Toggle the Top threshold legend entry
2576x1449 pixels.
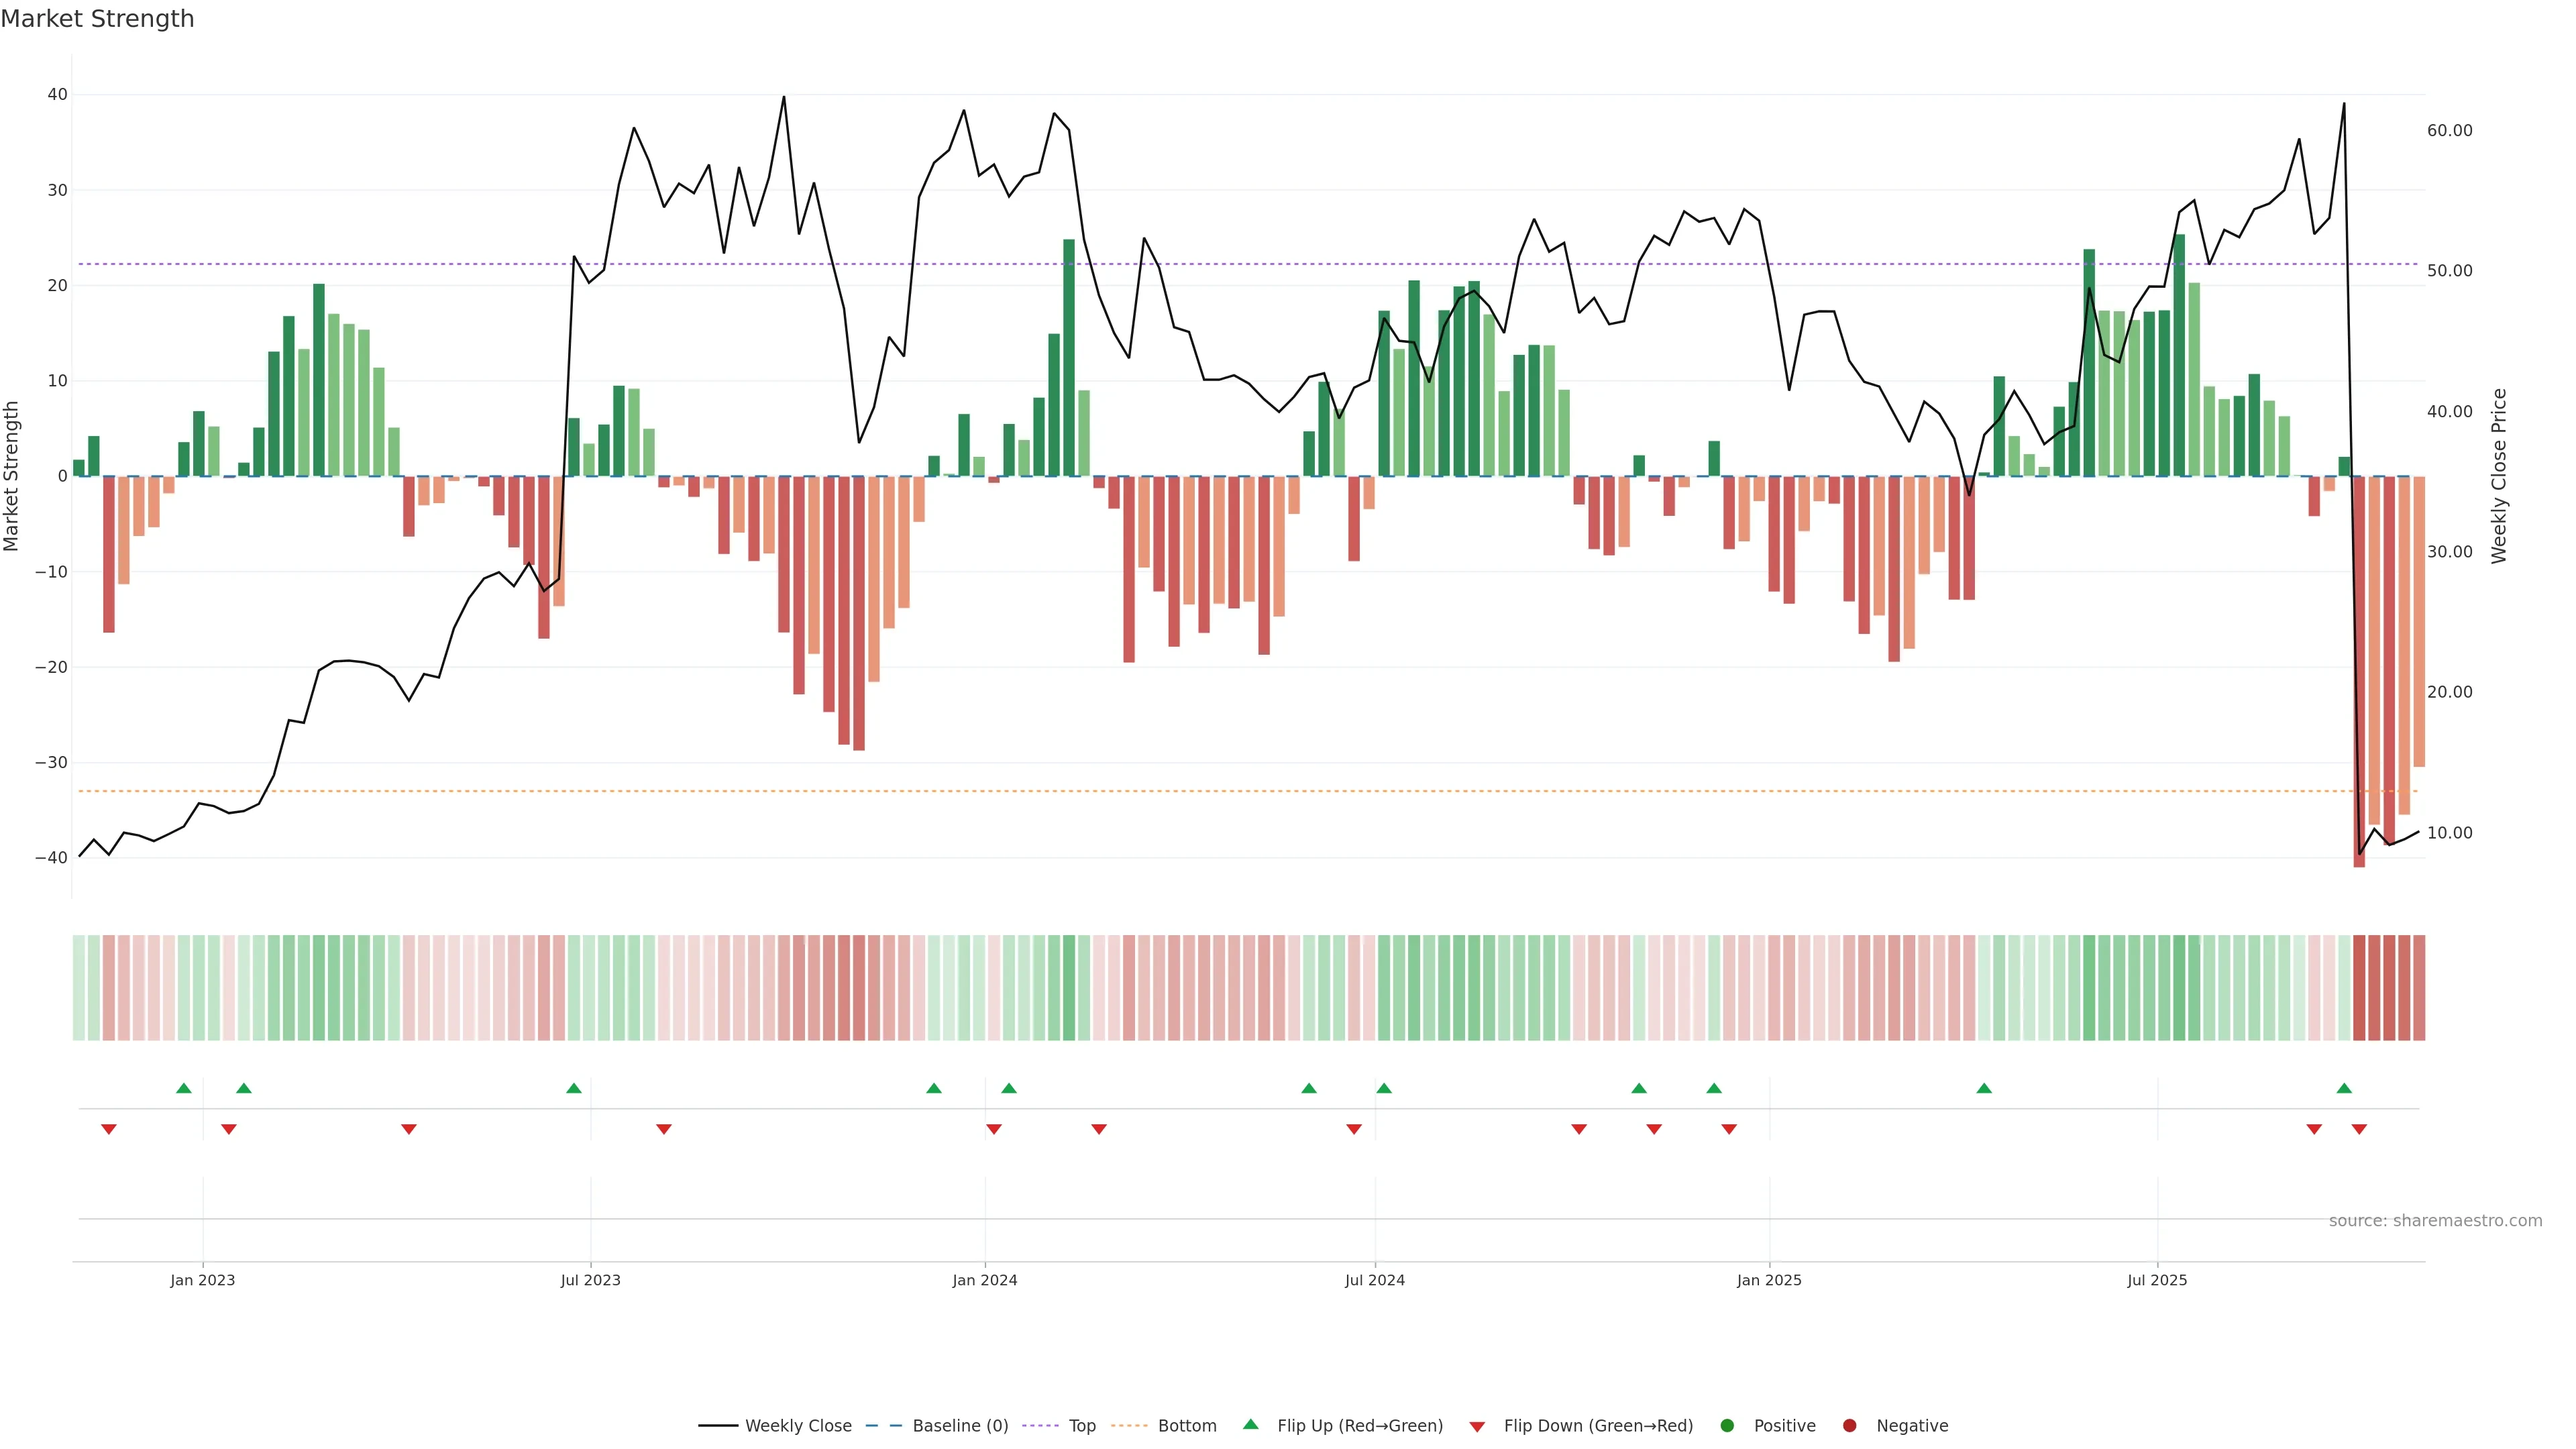[x=1081, y=1426]
